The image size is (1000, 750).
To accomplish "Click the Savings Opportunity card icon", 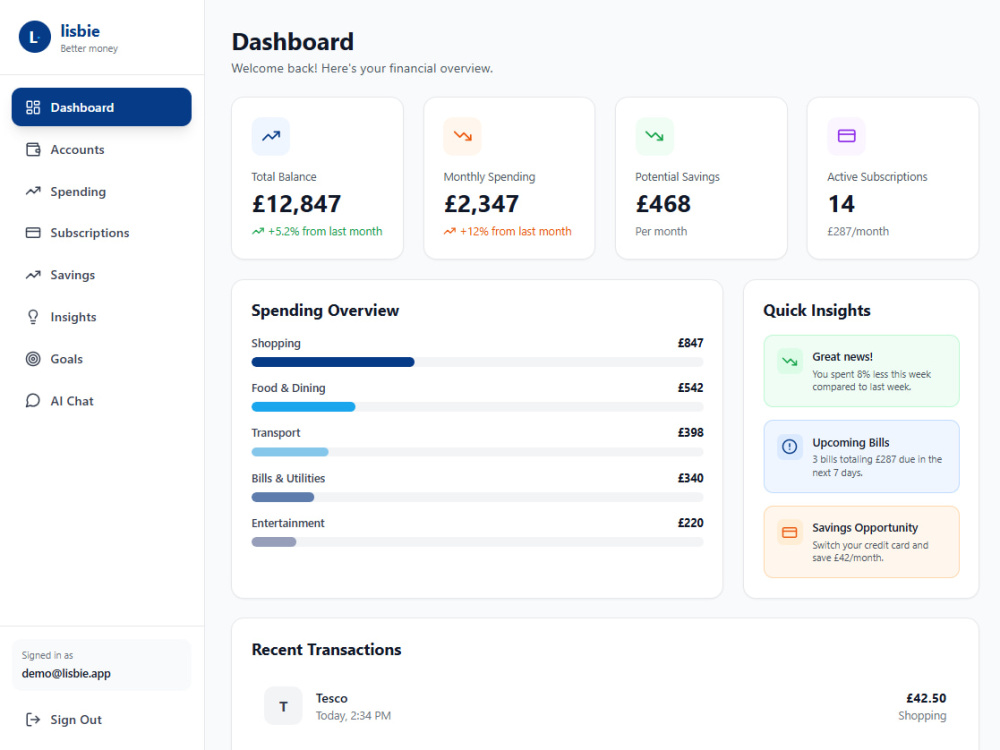I will [790, 533].
